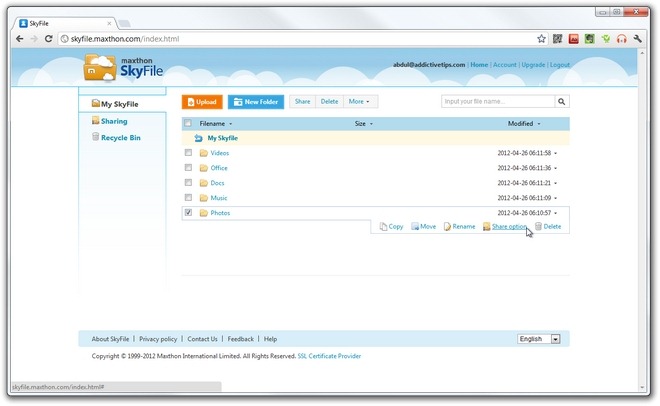Open the More dropdown menu
This screenshot has height=406, width=660.
361,101
